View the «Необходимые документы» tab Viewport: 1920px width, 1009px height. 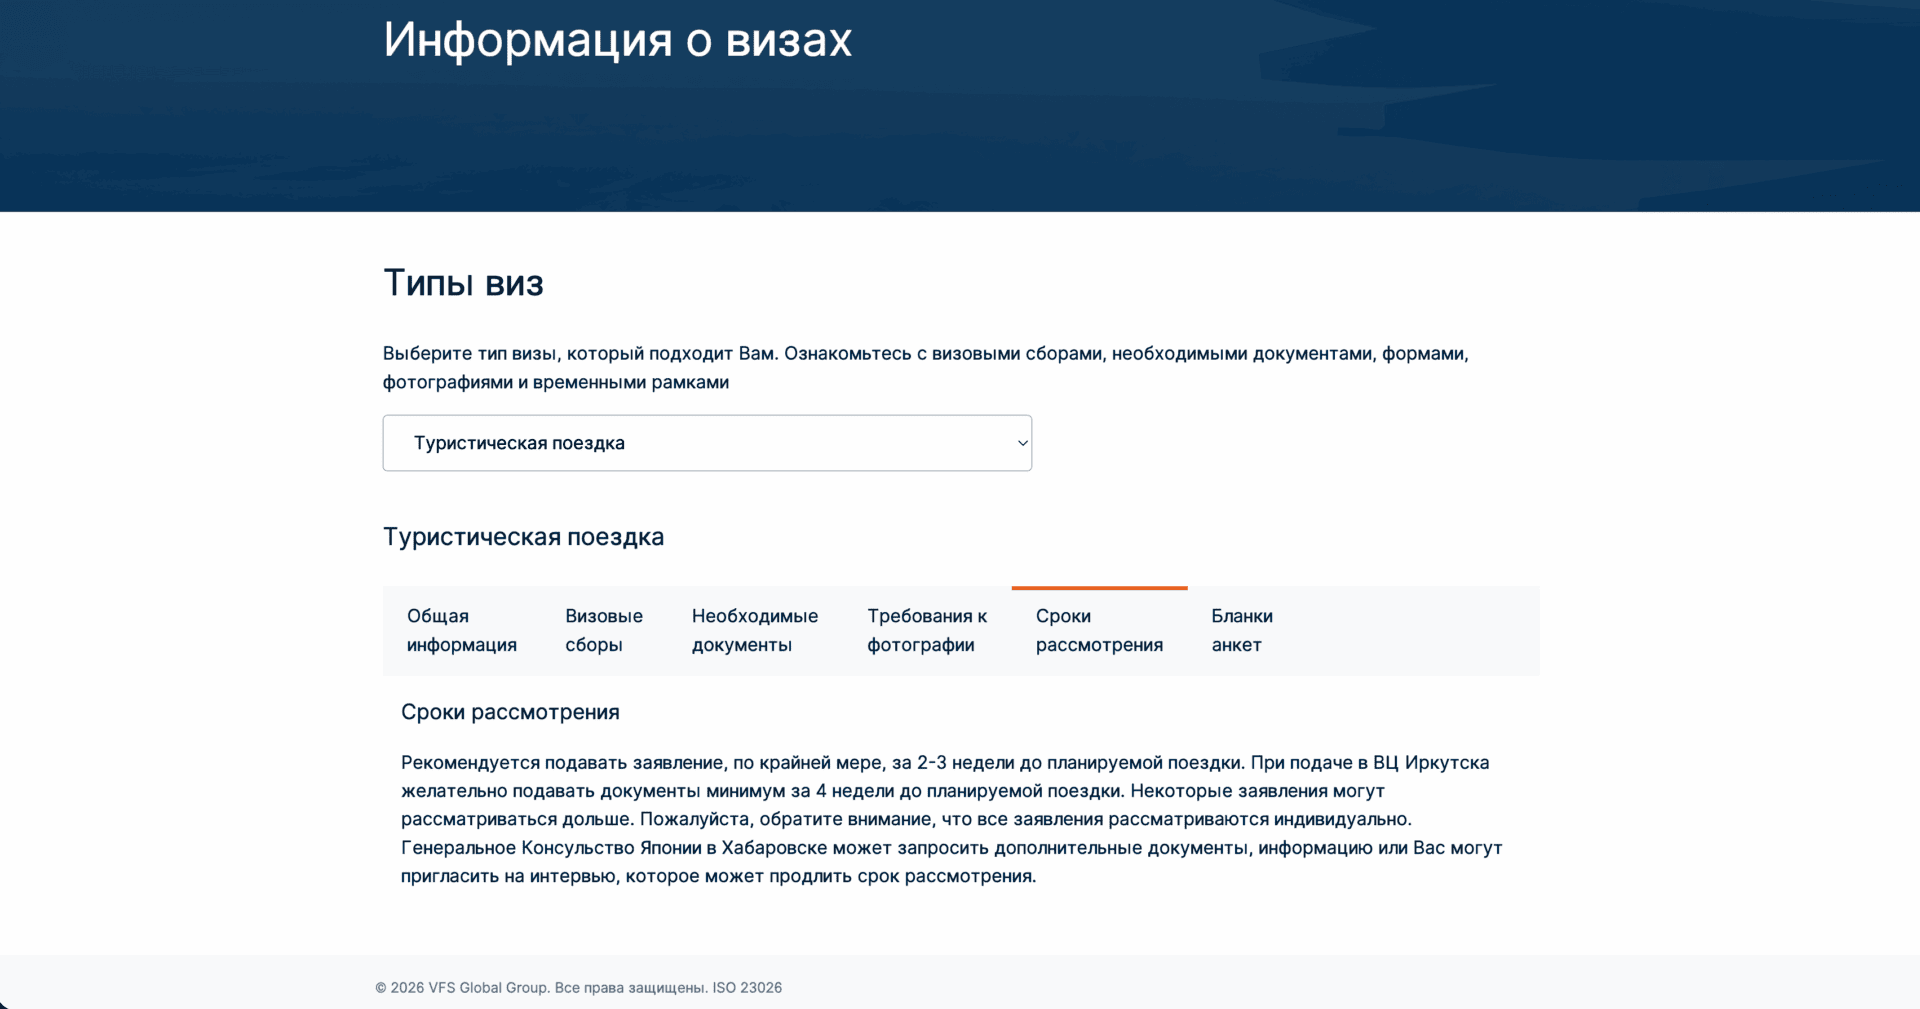click(754, 630)
